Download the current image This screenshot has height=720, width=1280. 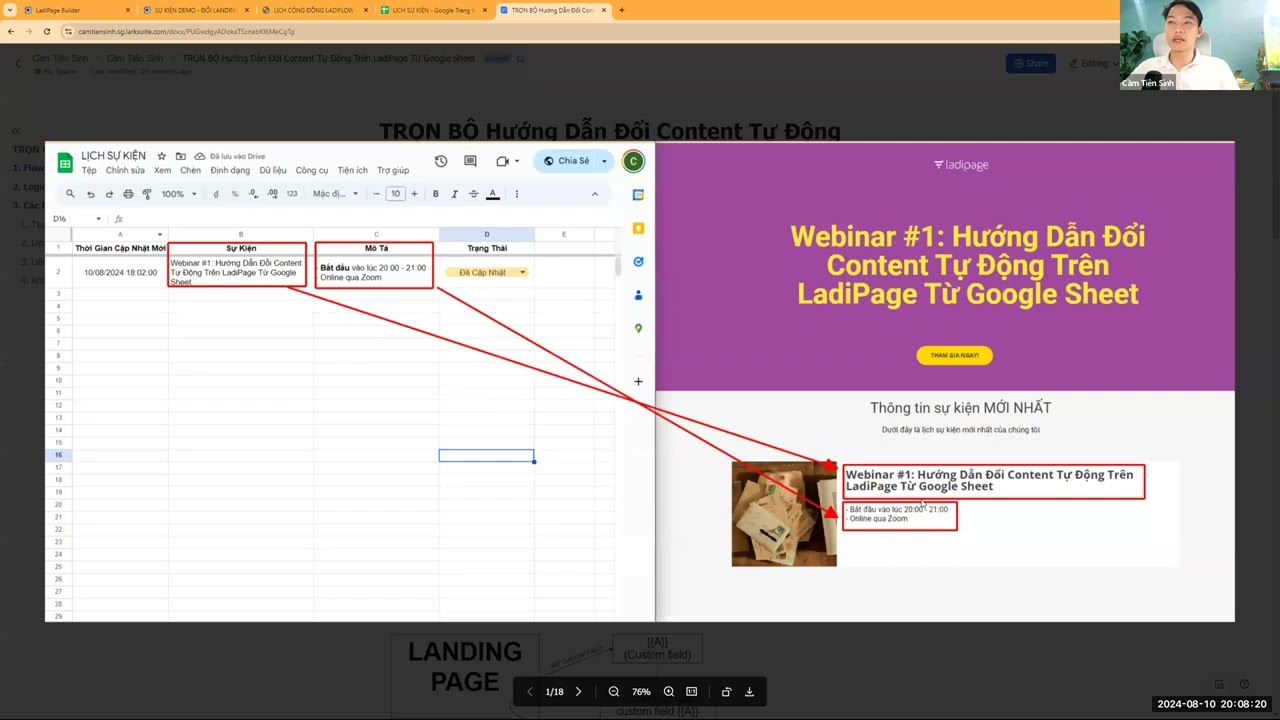[749, 692]
